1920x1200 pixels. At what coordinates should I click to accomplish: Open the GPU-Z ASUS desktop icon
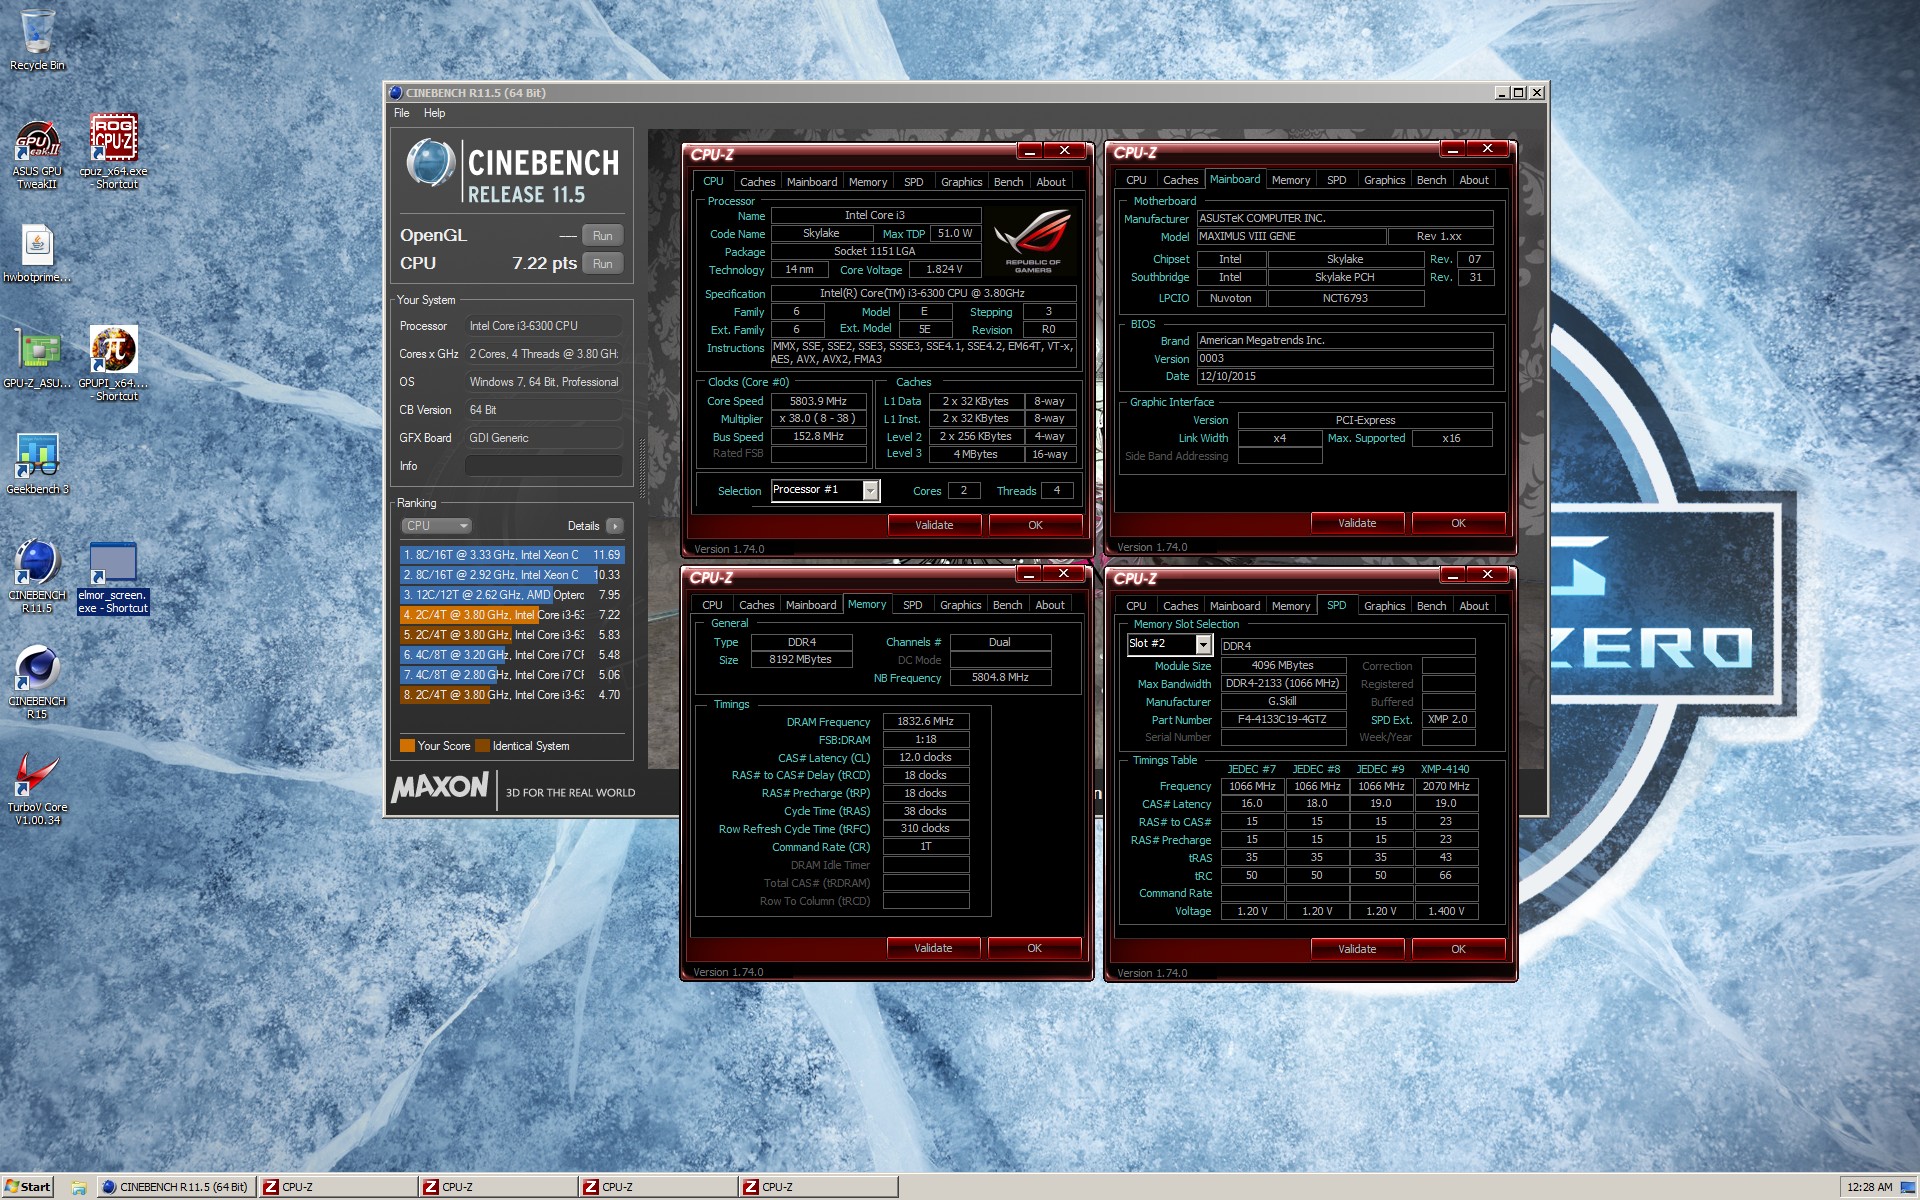point(37,360)
